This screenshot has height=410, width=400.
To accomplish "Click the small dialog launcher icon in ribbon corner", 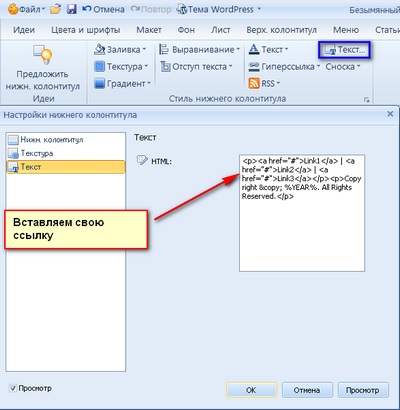I will pos(367,100).
